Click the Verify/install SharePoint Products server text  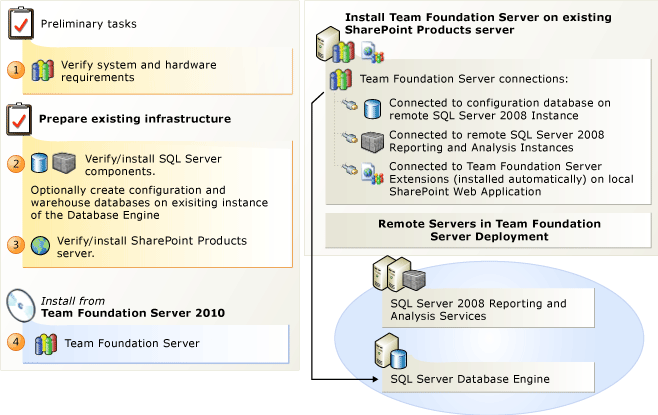[152, 247]
